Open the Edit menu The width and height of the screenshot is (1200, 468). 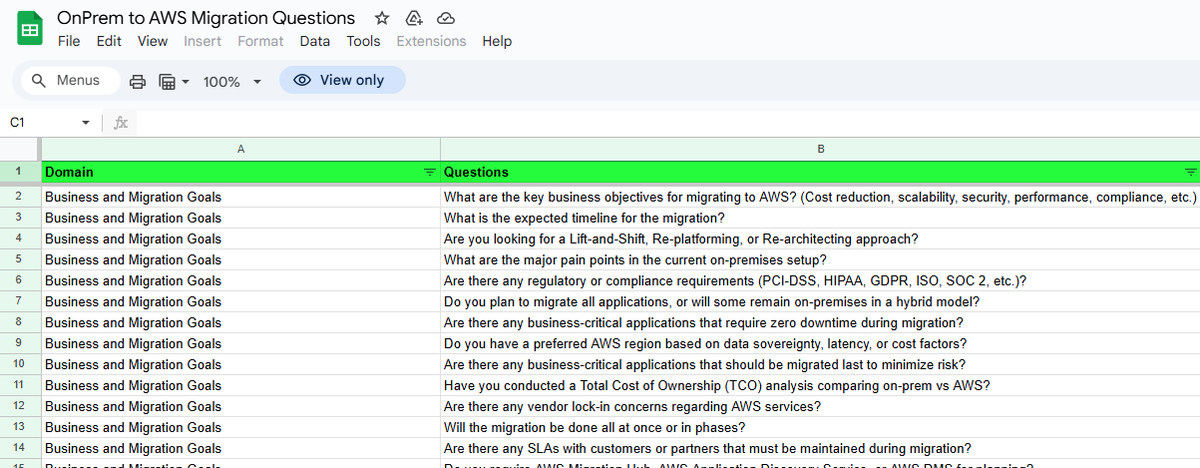pyautogui.click(x=109, y=41)
